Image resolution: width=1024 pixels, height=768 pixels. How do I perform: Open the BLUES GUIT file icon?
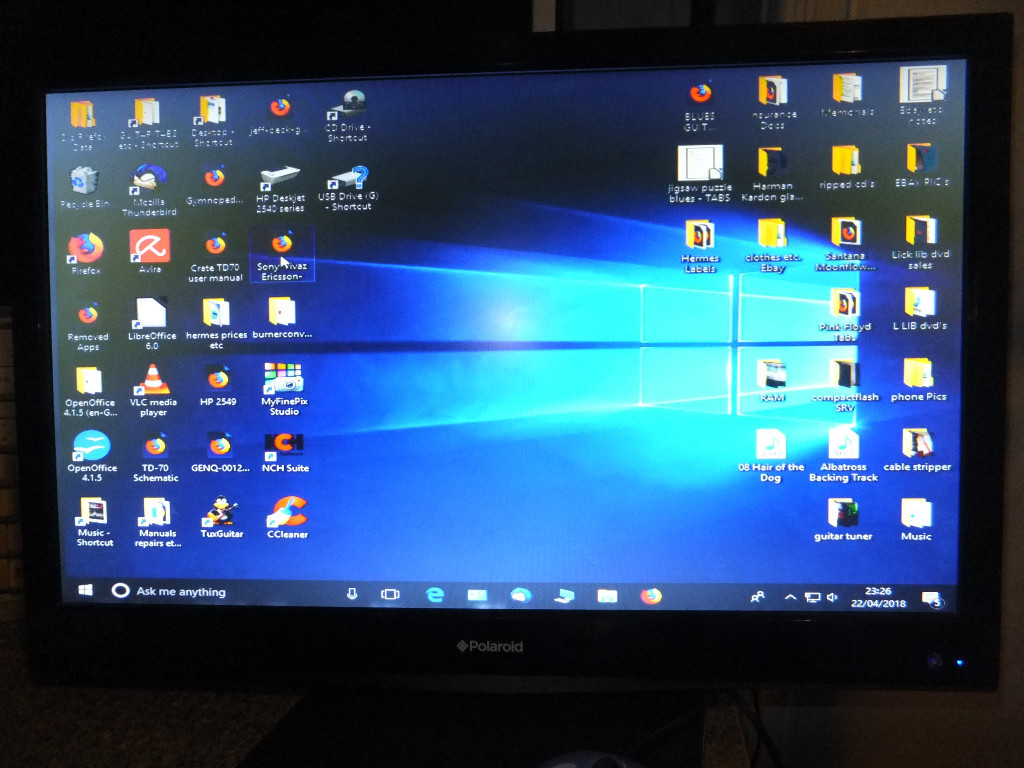coord(700,106)
